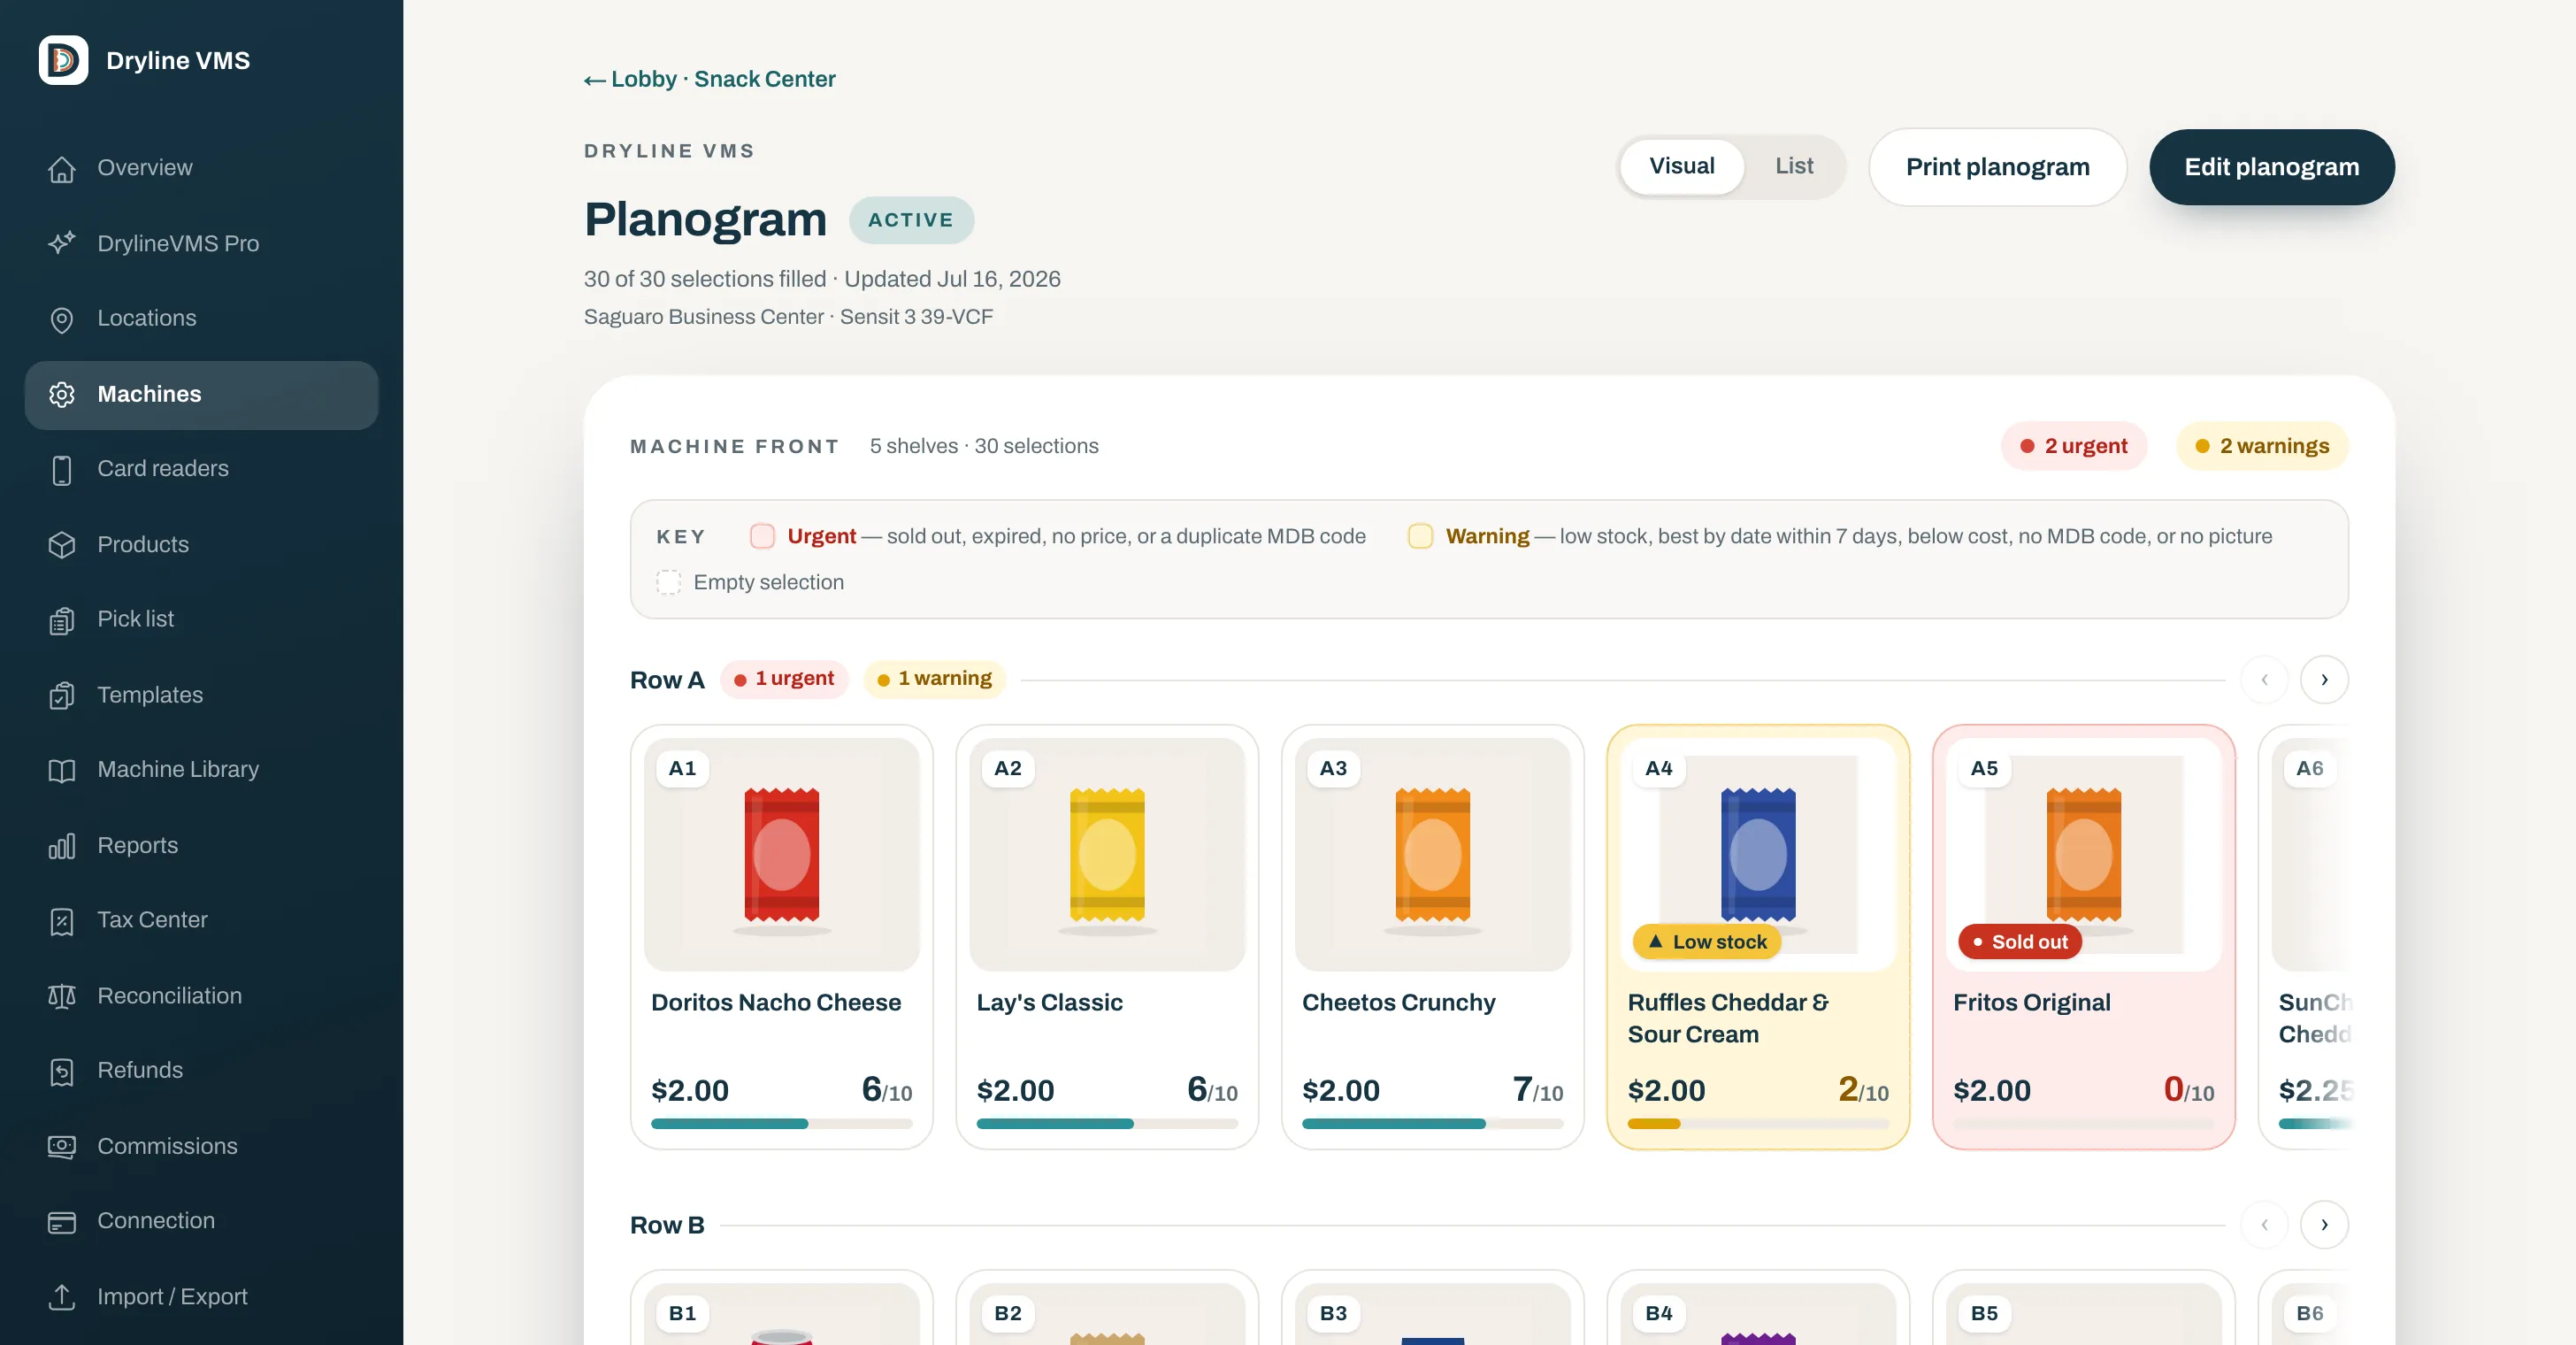The width and height of the screenshot is (2576, 1345).
Task: Open Overview via its home icon
Action: click(62, 169)
